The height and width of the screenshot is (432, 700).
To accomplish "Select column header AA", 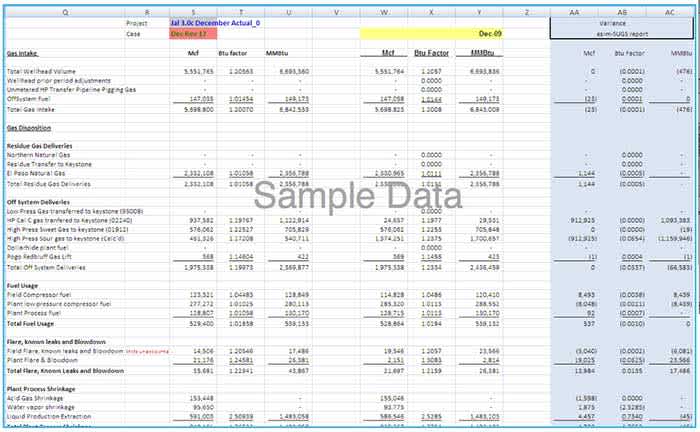I will coord(574,12).
